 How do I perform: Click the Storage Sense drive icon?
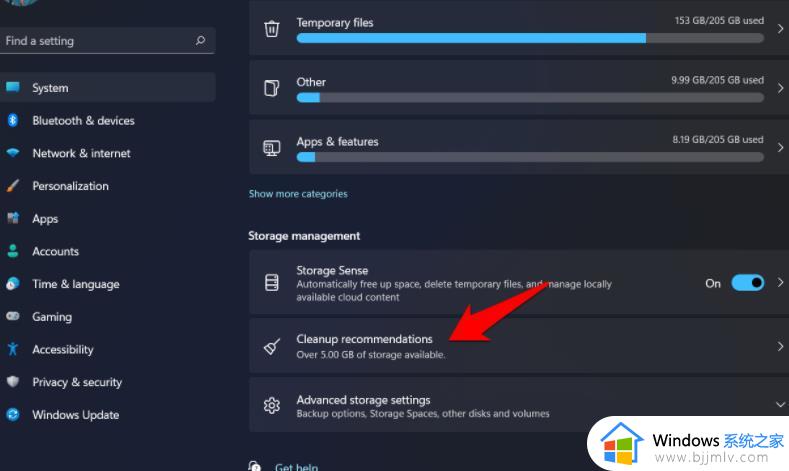pos(272,282)
